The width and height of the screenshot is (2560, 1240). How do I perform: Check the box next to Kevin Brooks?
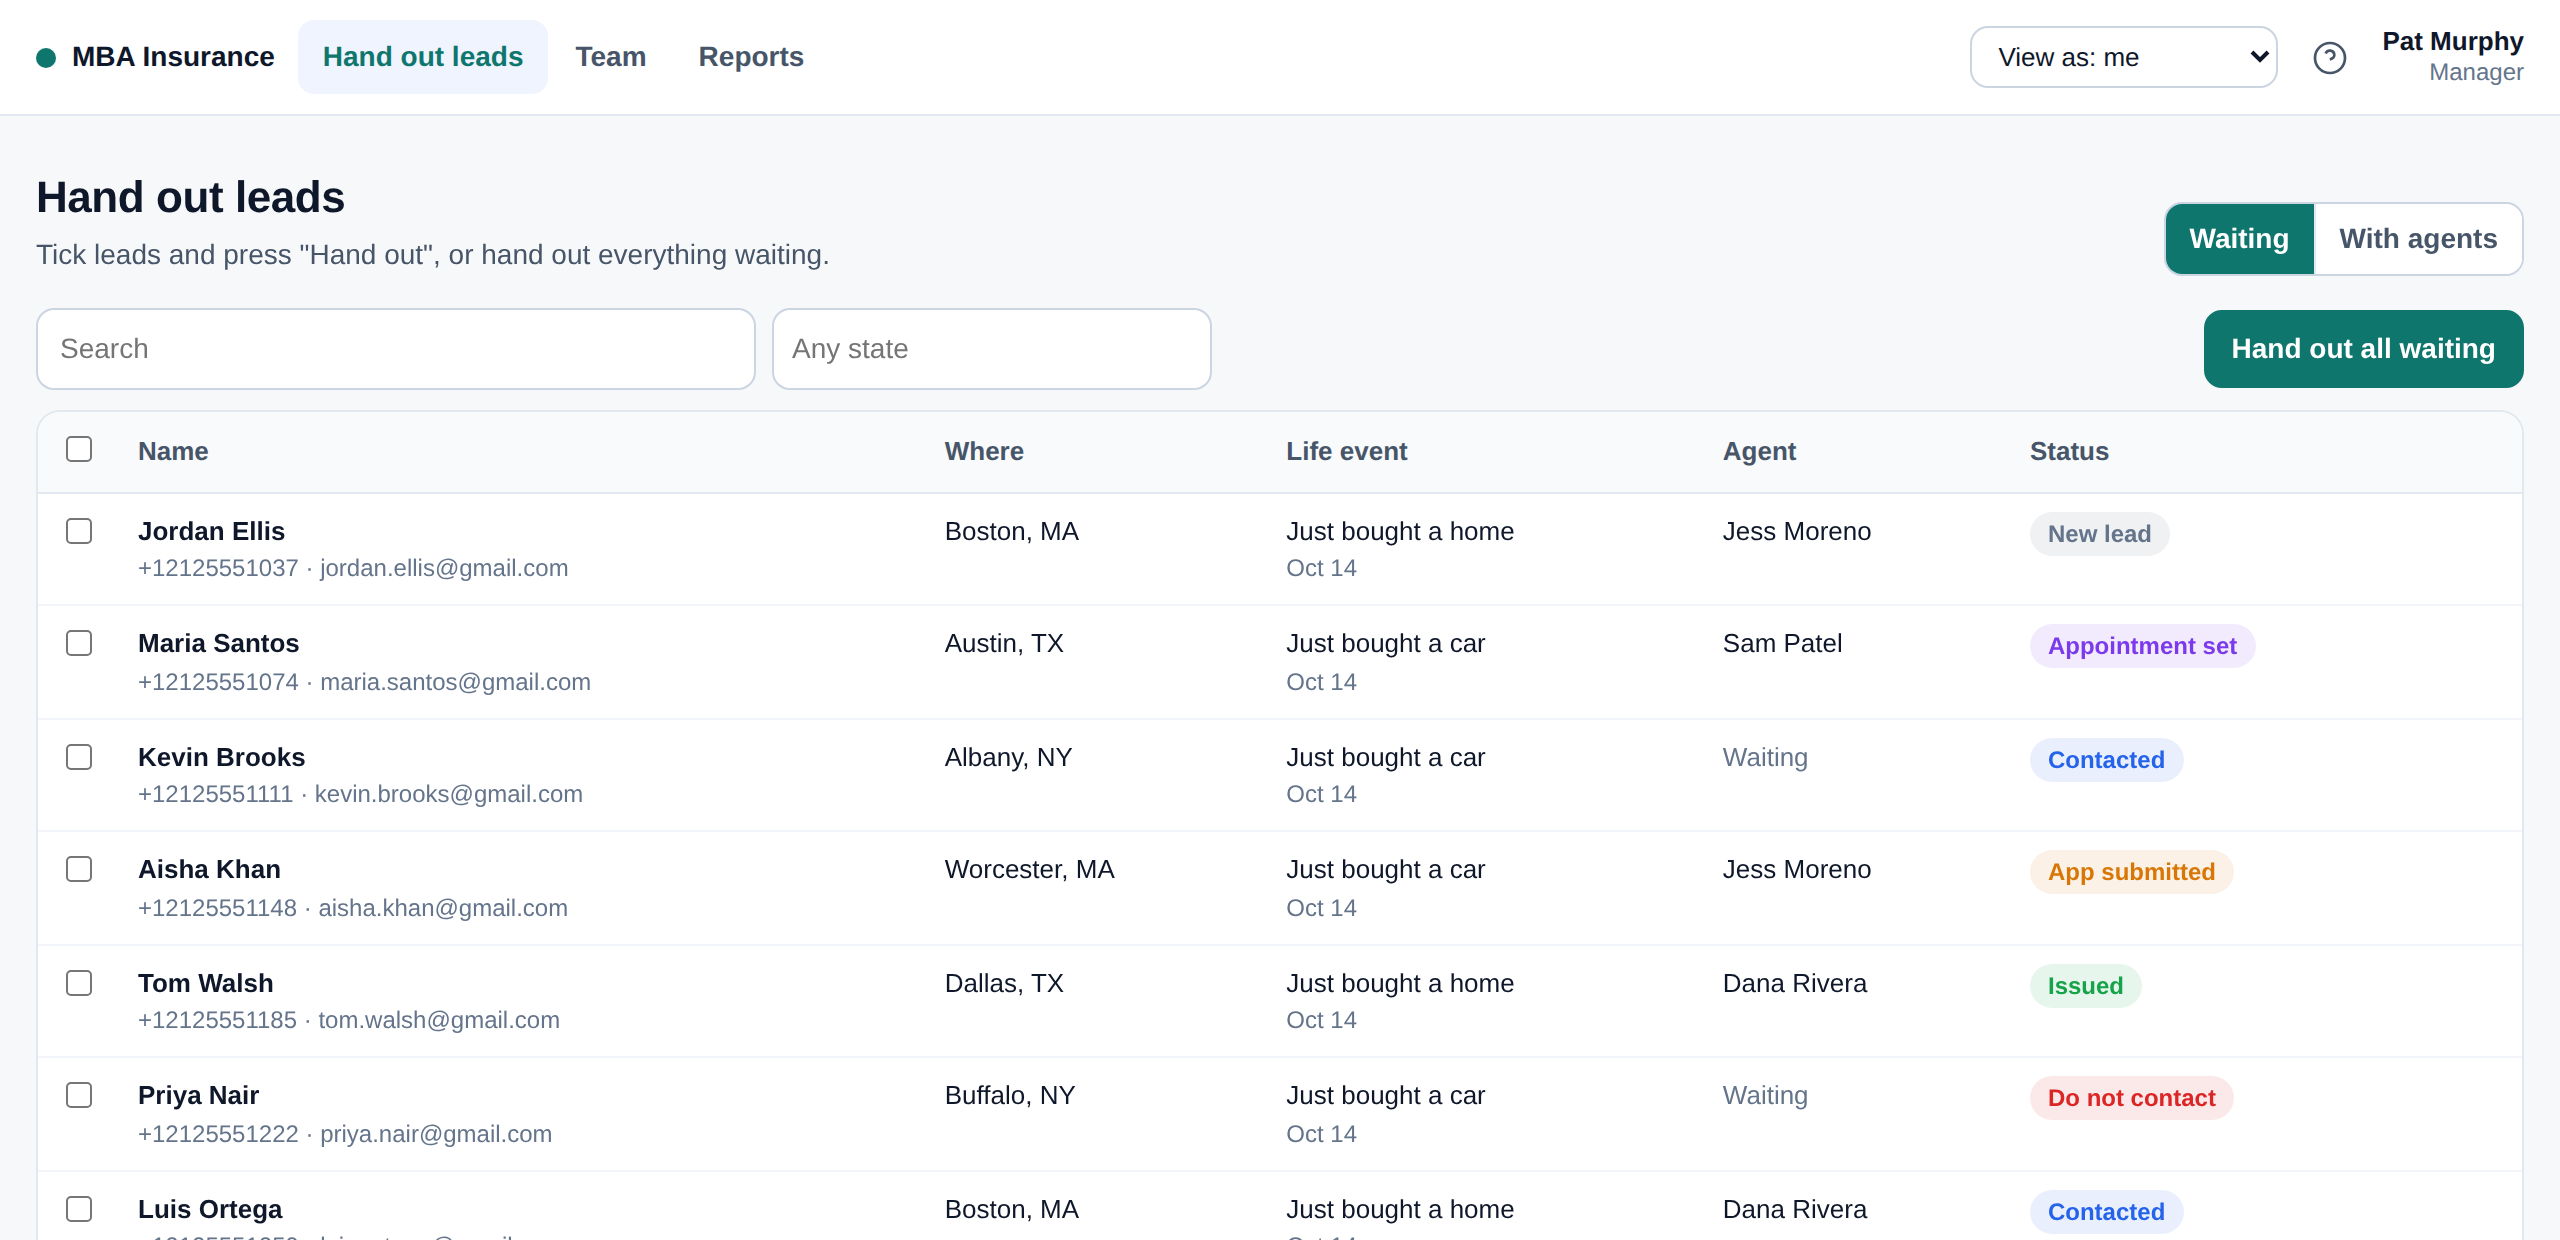coord(79,757)
